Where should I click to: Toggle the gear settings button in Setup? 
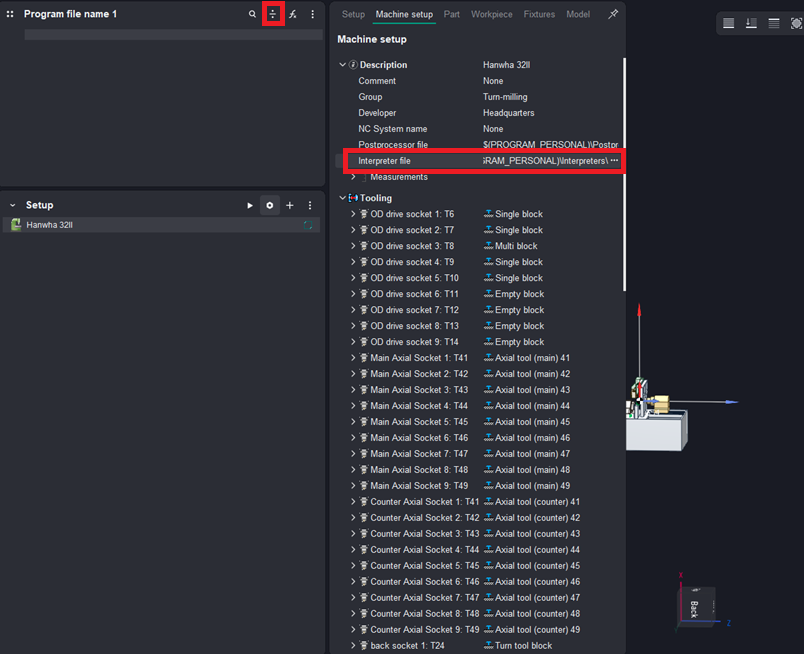[x=269, y=205]
